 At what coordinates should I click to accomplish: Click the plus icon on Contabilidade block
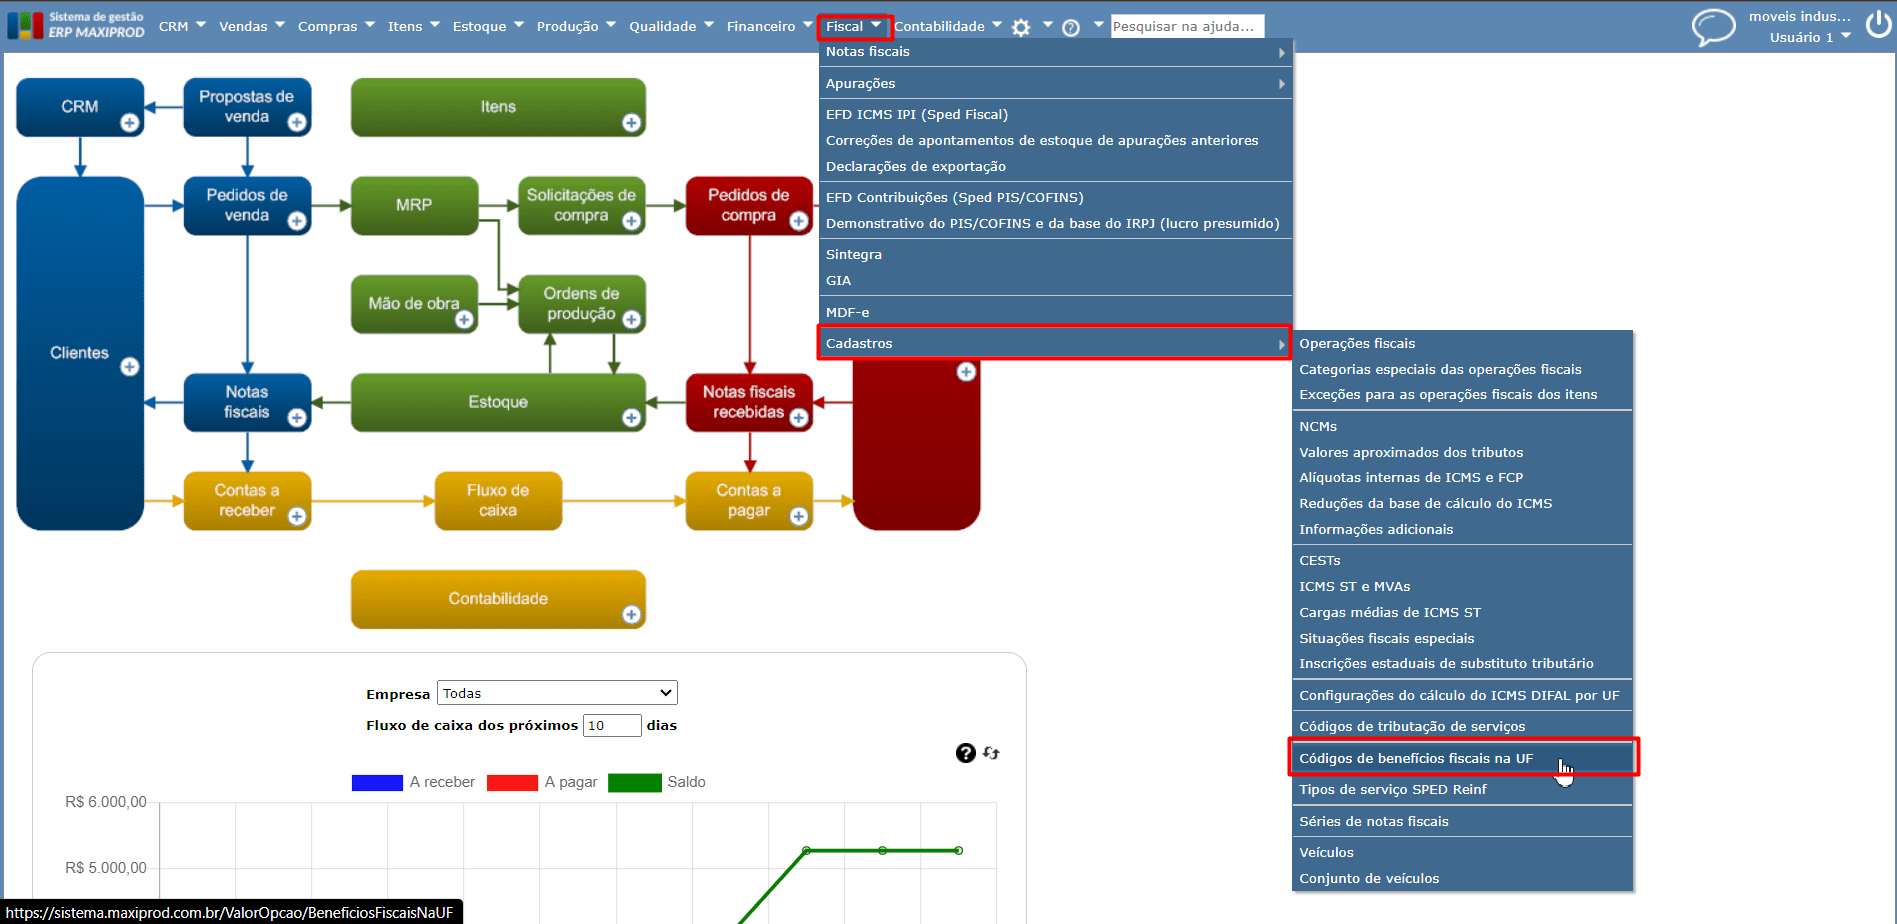pyautogui.click(x=631, y=615)
